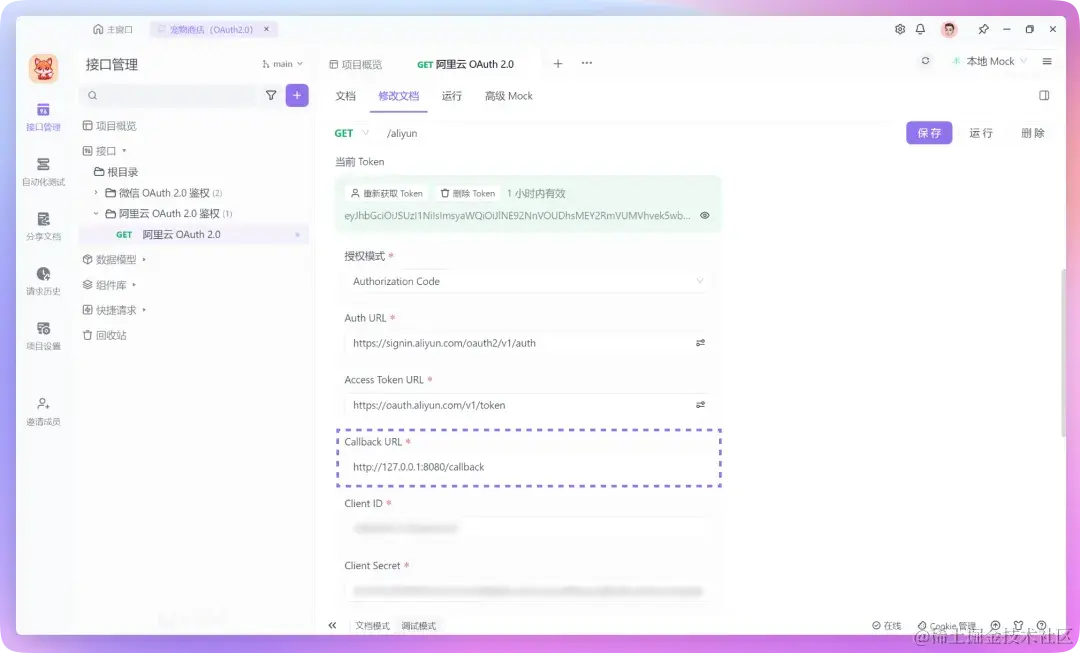Expand the 数据模型 section
Image resolution: width=1080 pixels, height=653 pixels.
click(144, 260)
